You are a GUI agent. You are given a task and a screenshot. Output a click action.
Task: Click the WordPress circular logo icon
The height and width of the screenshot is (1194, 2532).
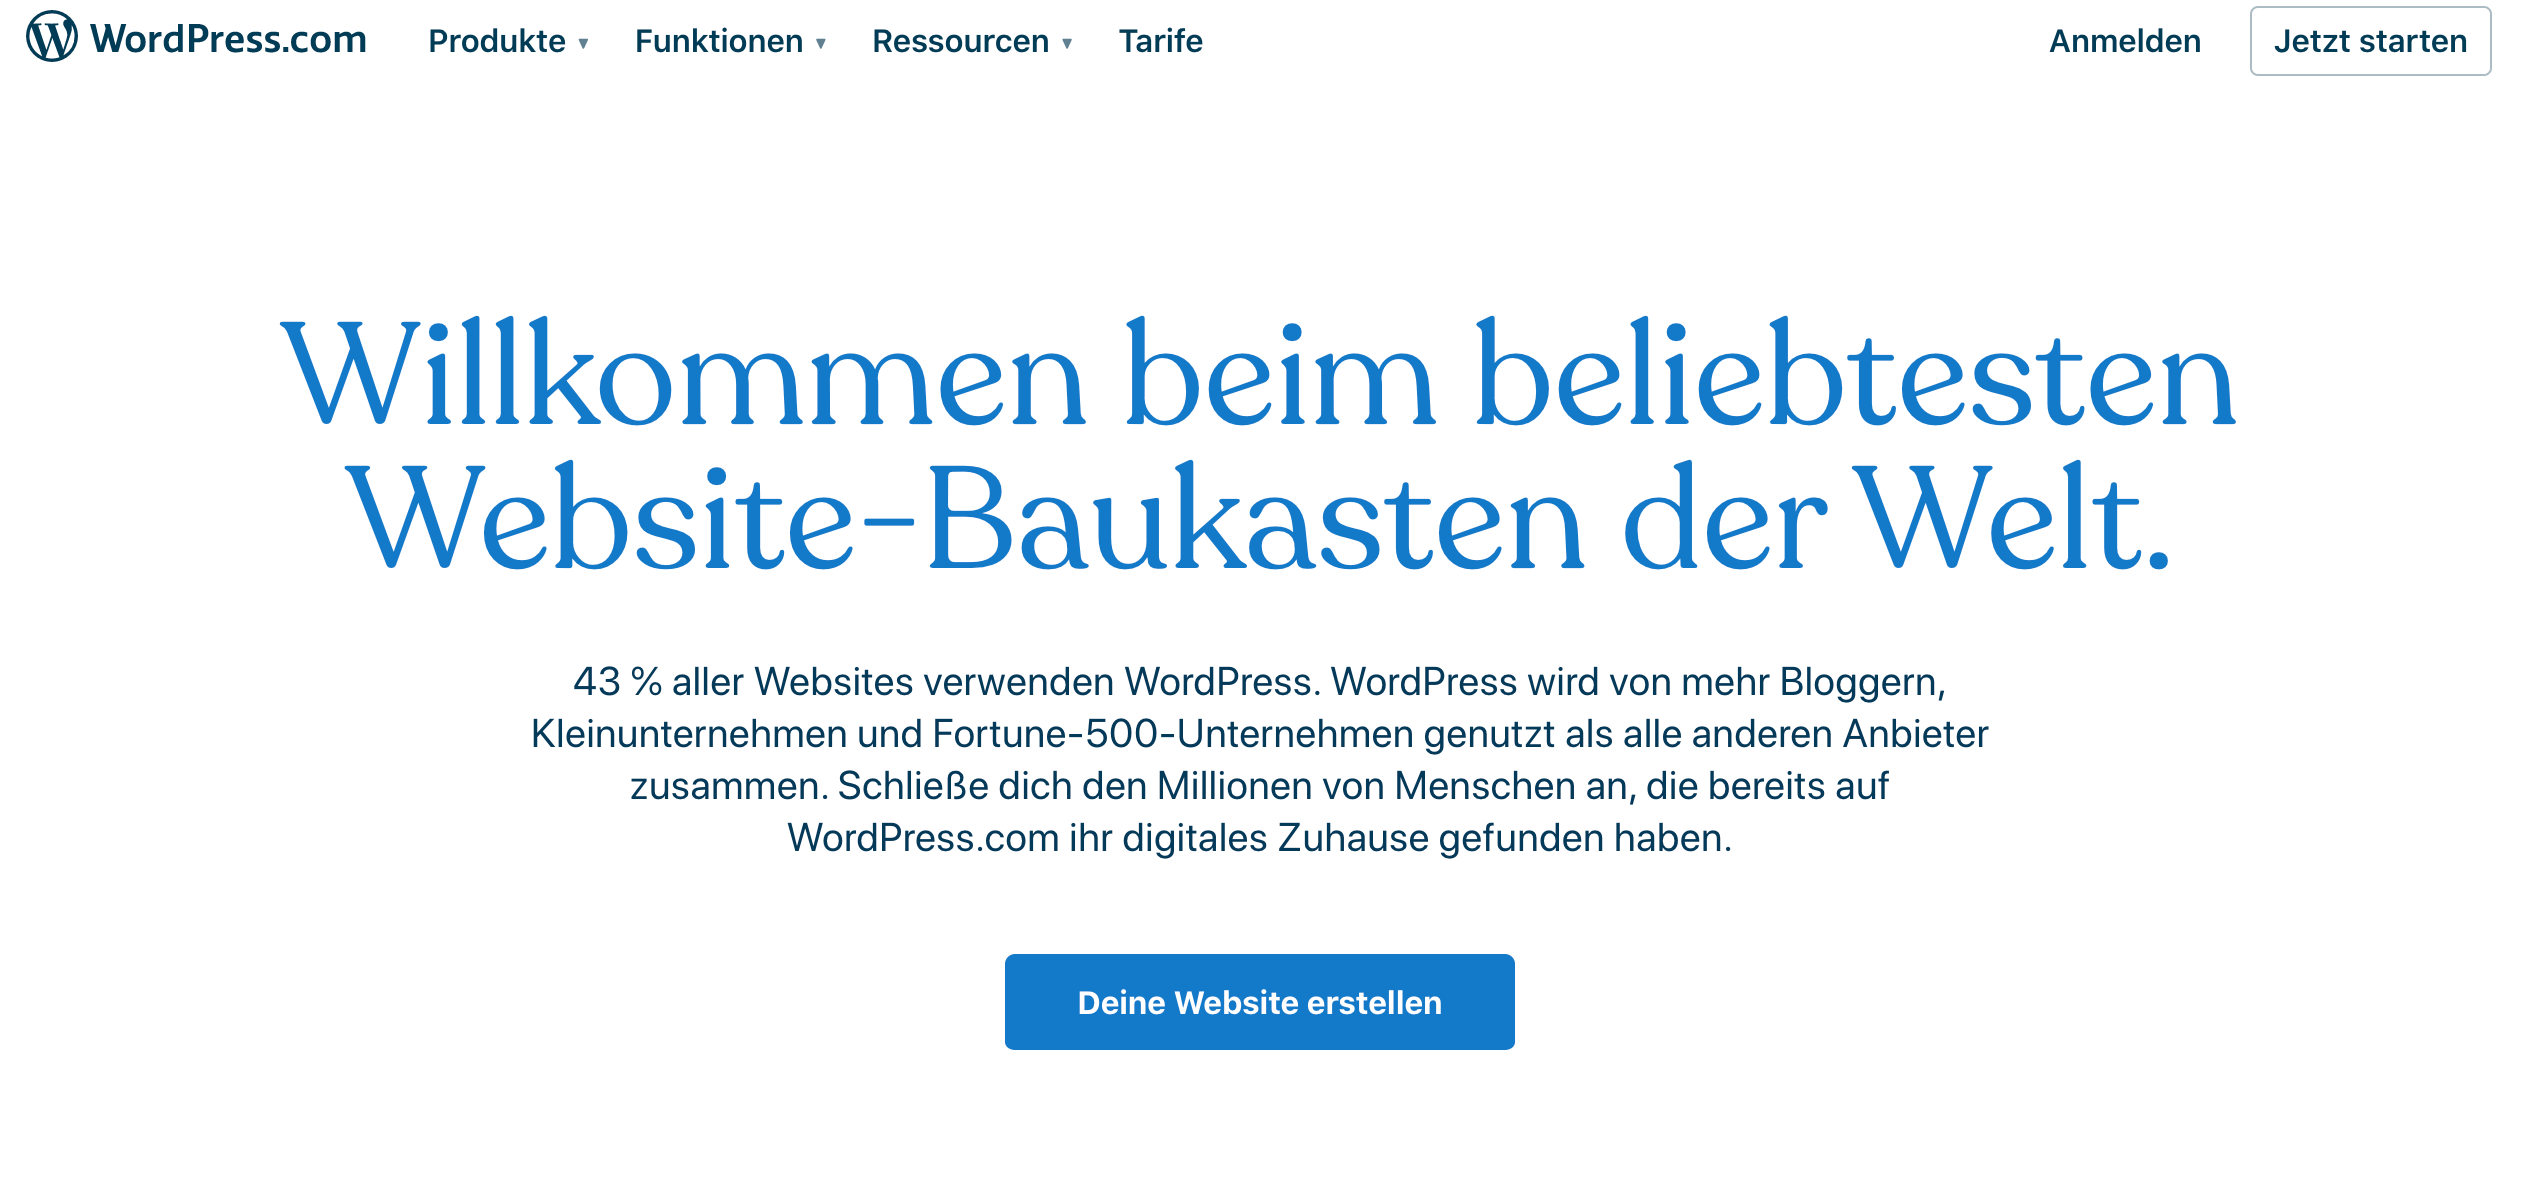coord(52,37)
